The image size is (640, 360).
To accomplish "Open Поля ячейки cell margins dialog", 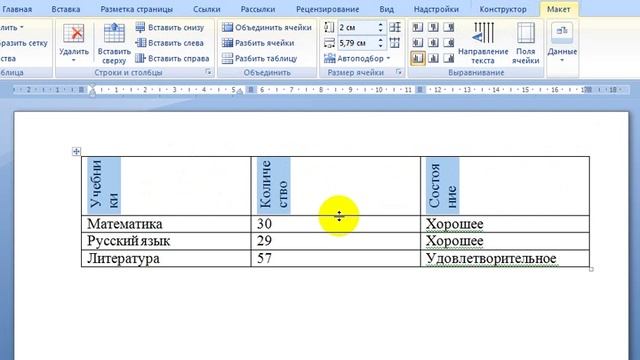I will pos(526,44).
